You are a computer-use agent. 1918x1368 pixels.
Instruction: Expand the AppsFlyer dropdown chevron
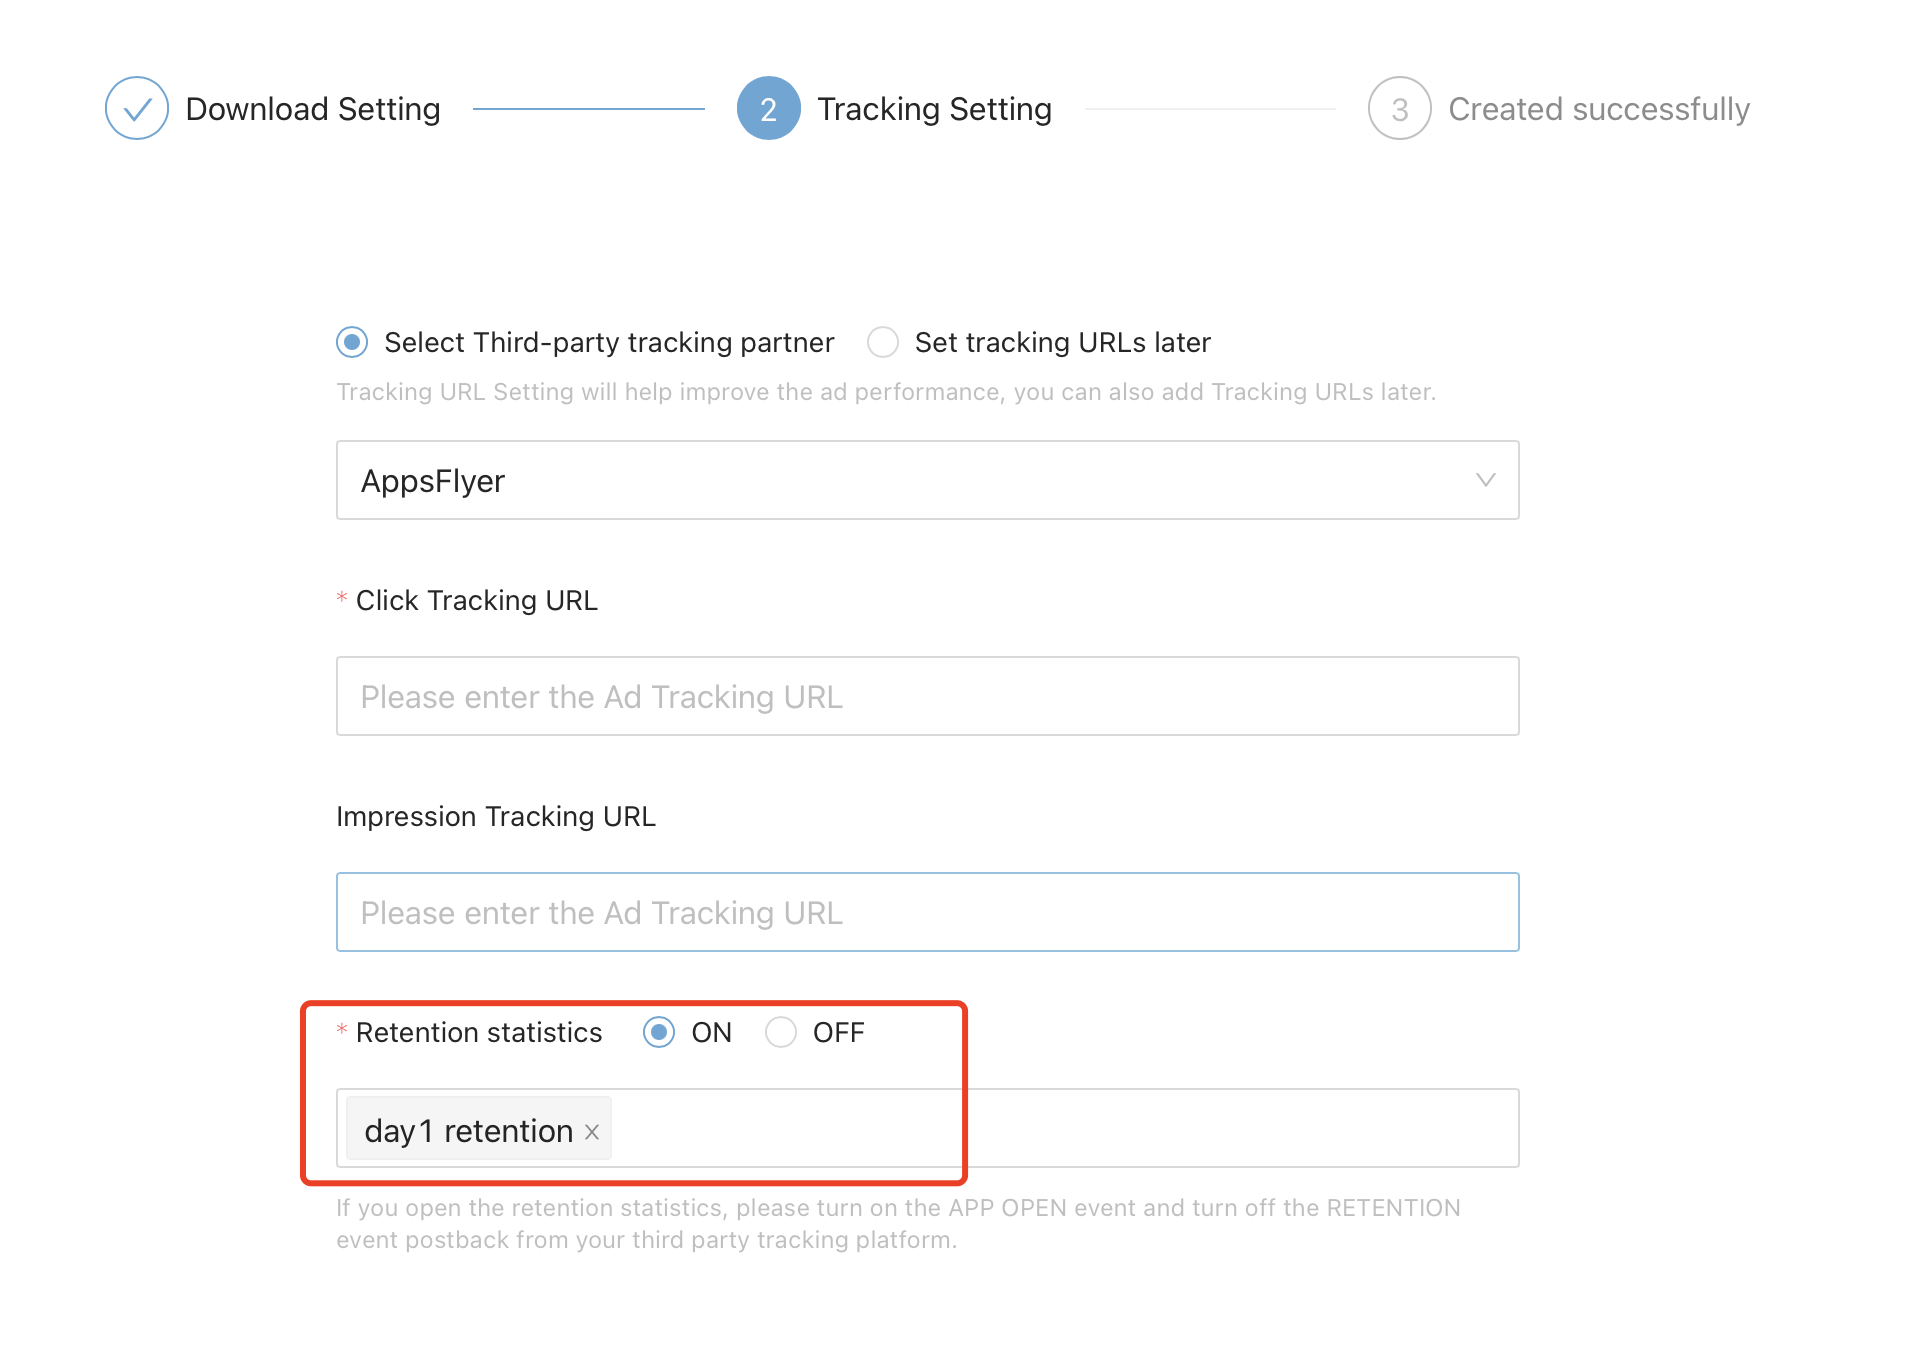pyautogui.click(x=1485, y=480)
